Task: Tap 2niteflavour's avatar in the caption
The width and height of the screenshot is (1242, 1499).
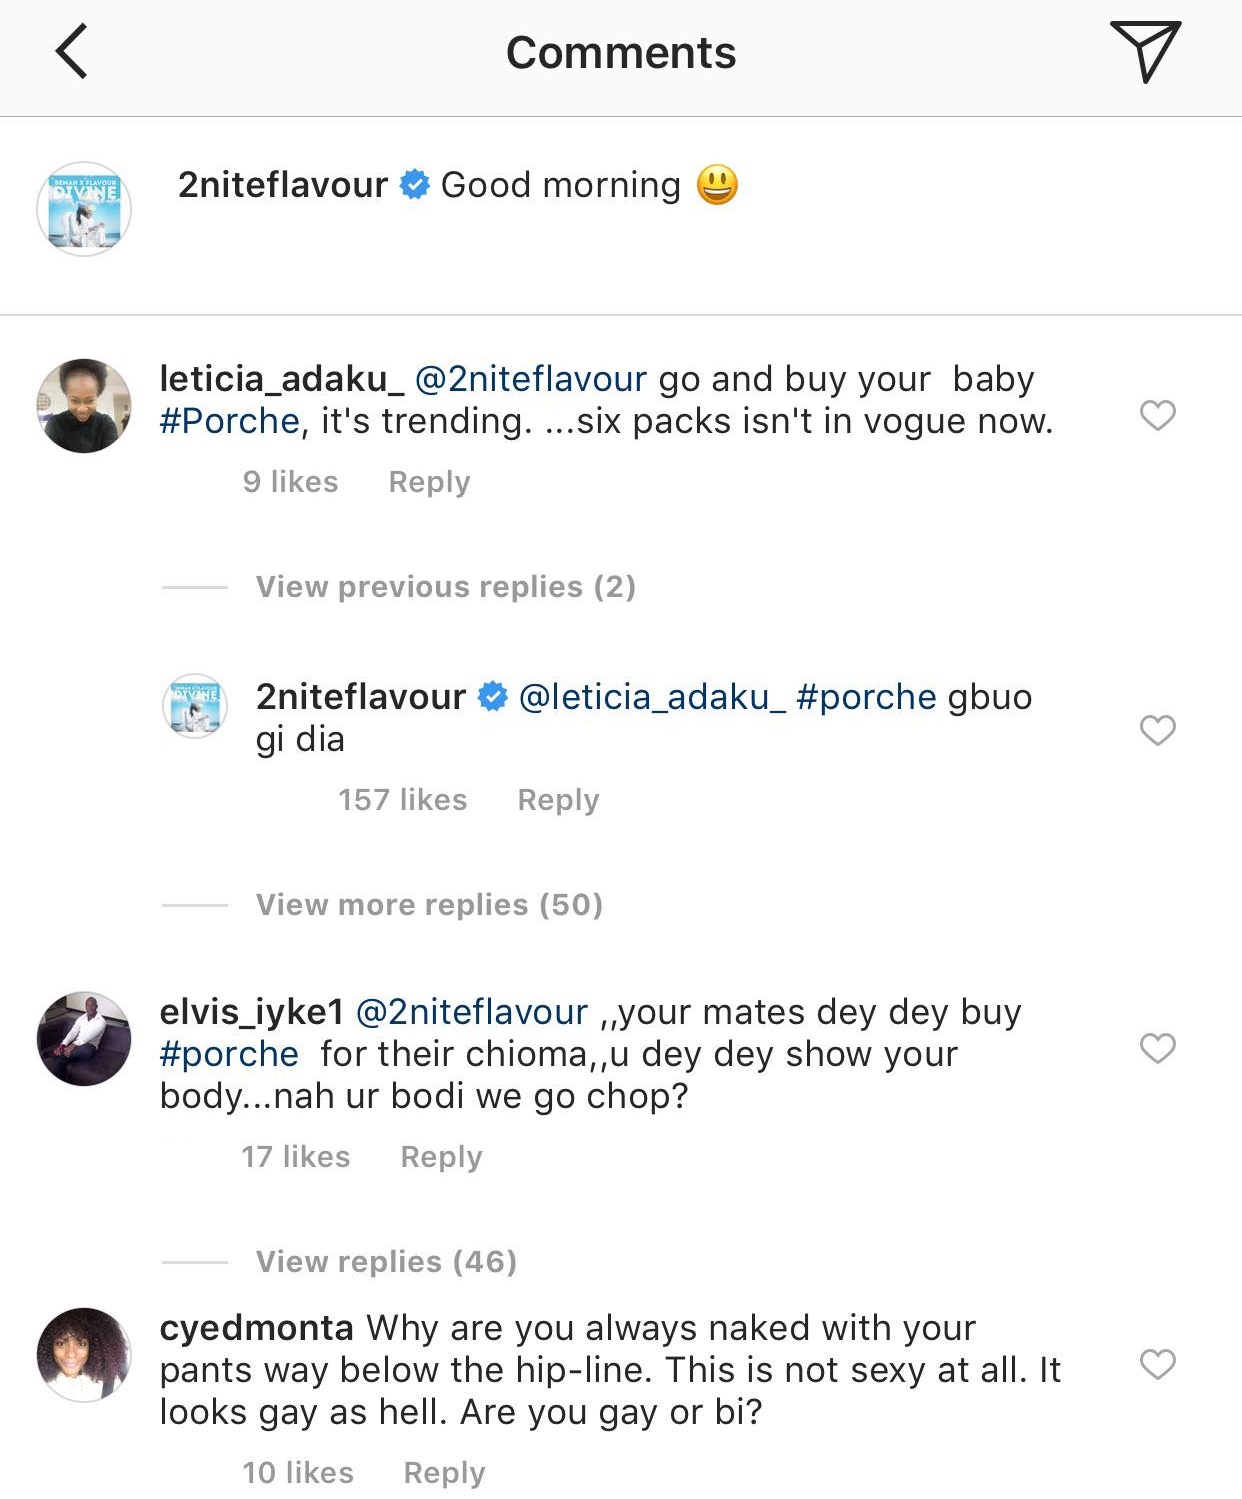Action: [84, 209]
